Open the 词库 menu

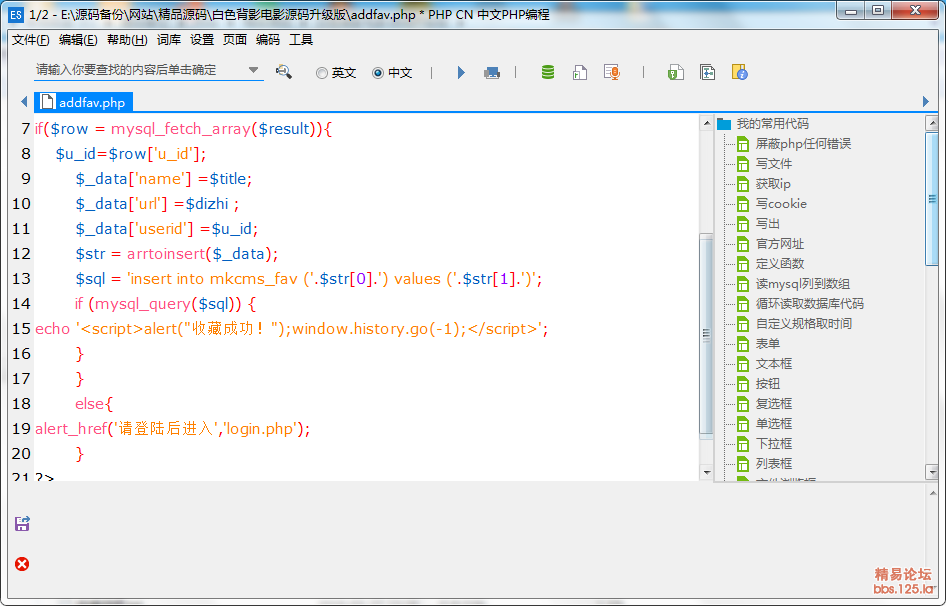(x=169, y=40)
